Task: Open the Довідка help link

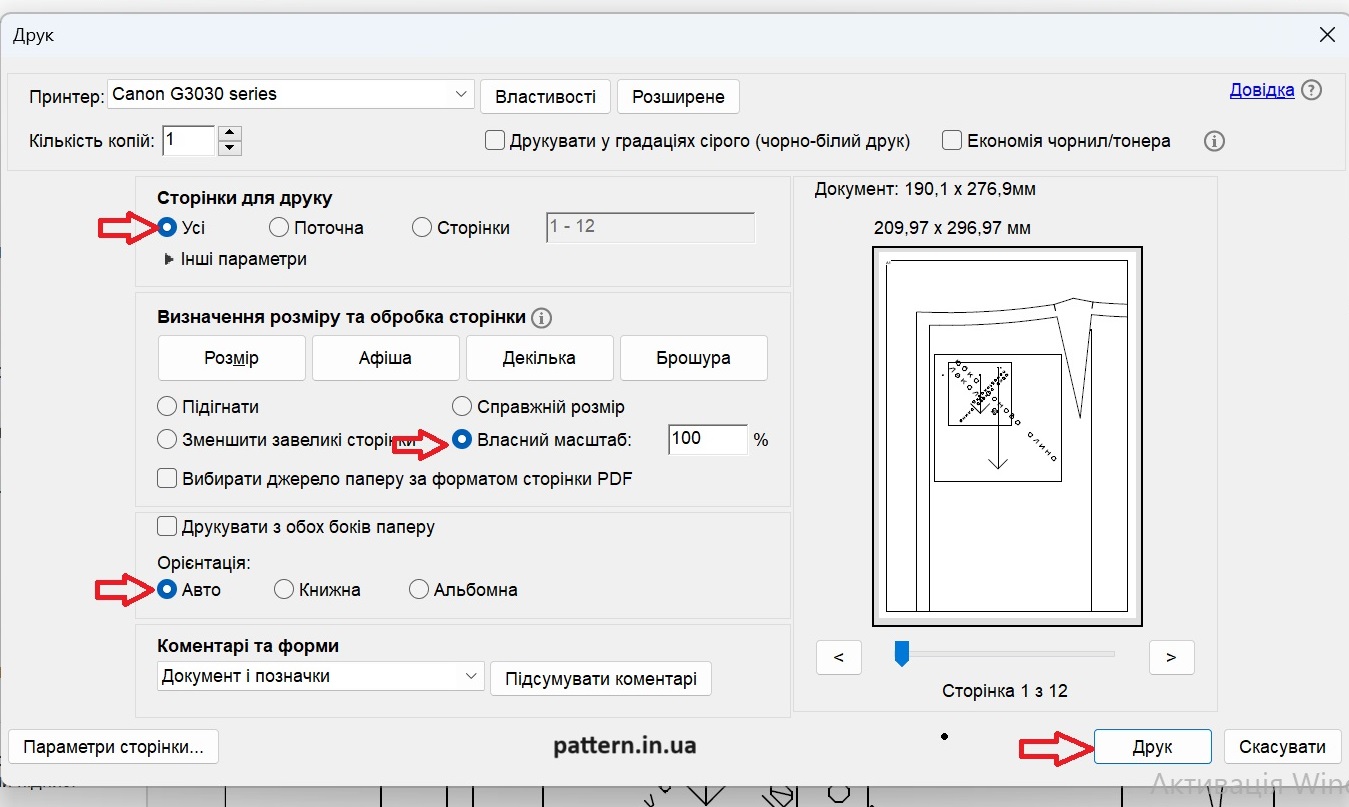Action: [x=1262, y=90]
